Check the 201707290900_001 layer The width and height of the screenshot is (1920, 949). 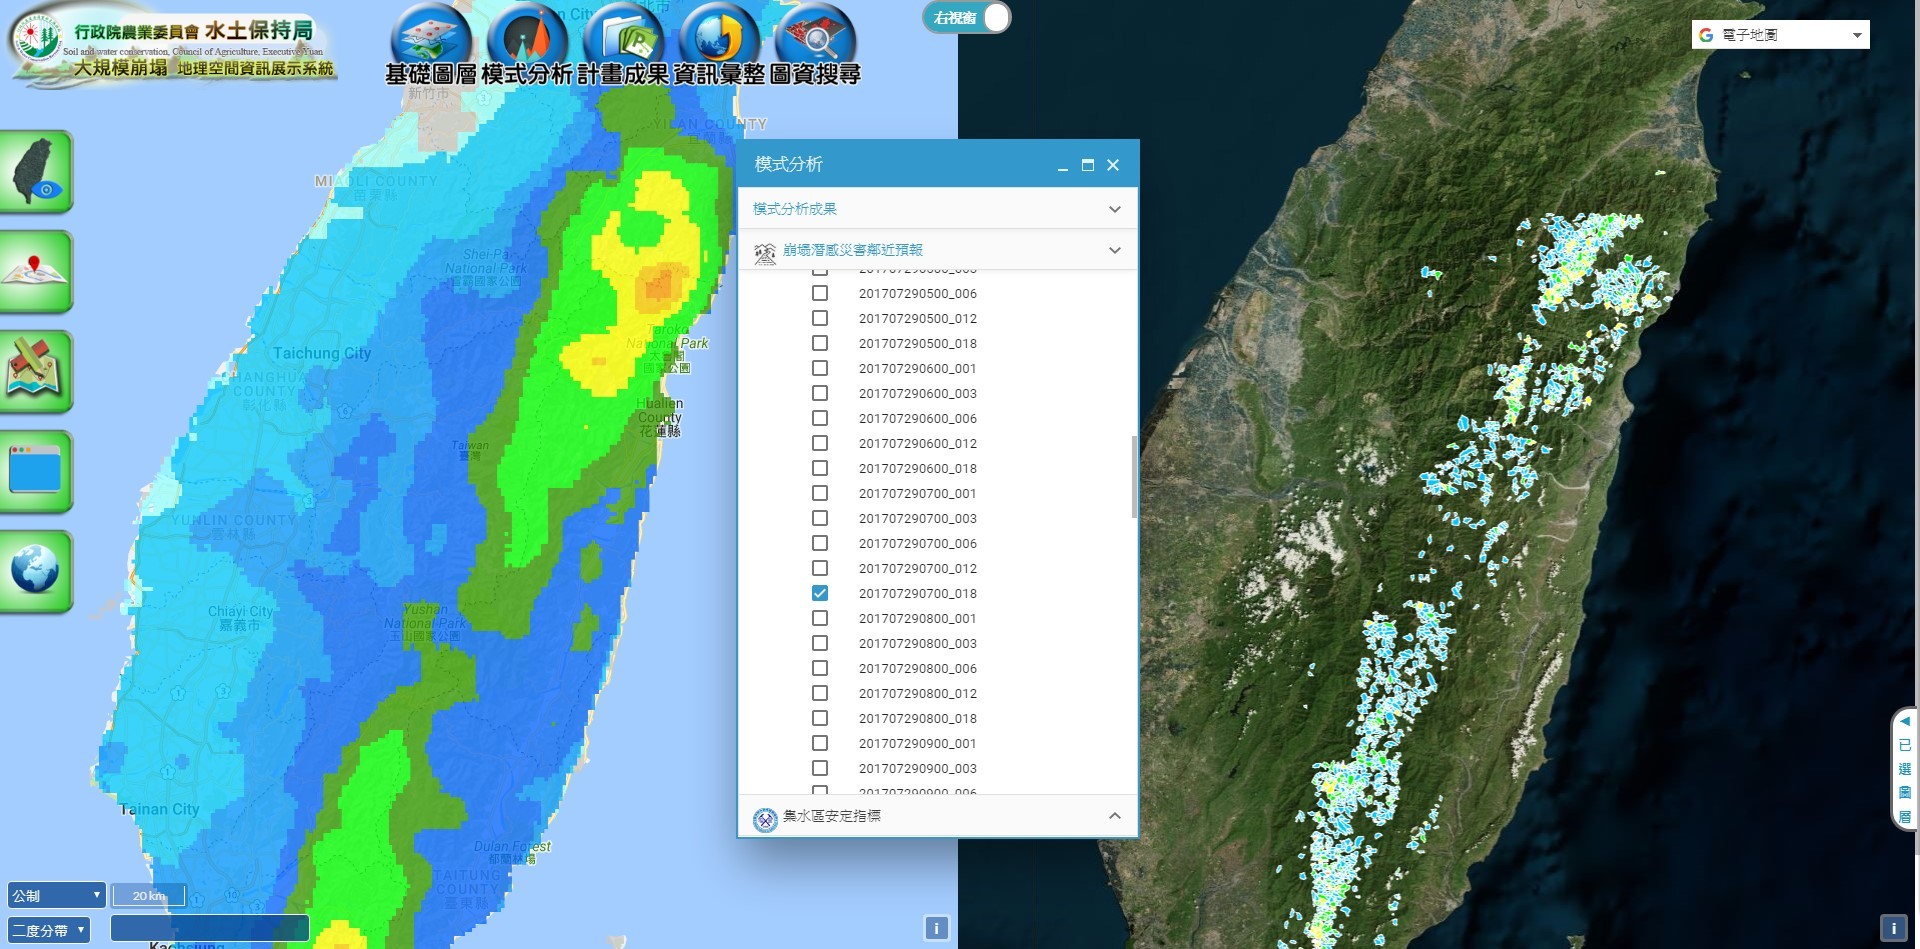point(820,743)
